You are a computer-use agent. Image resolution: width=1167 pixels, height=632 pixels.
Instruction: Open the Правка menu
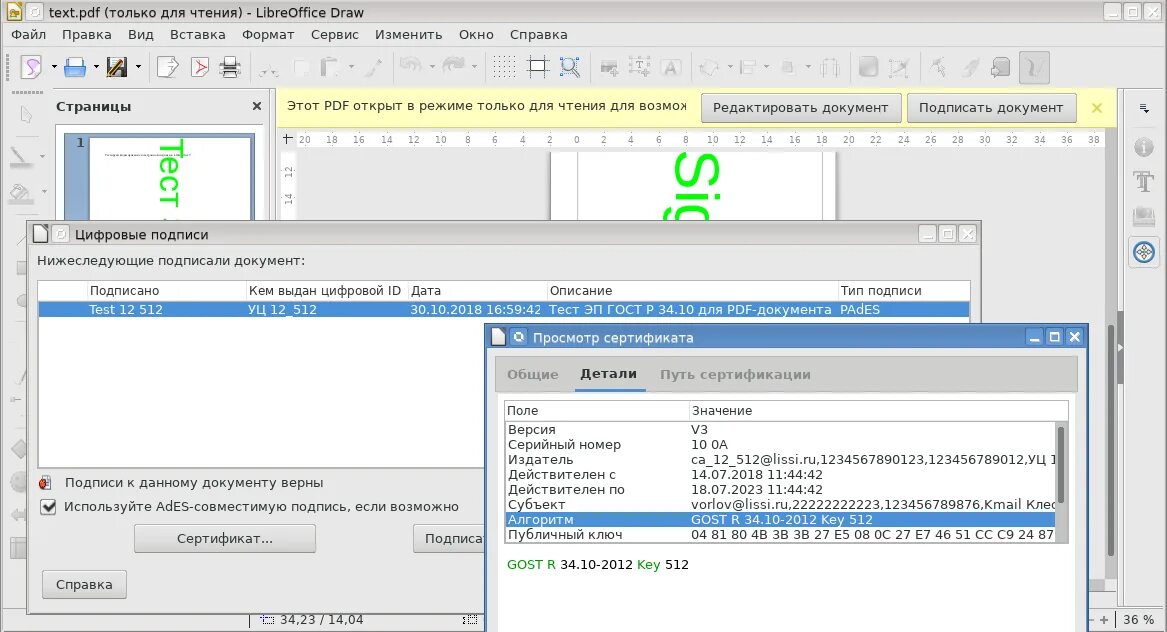pyautogui.click(x=86, y=34)
